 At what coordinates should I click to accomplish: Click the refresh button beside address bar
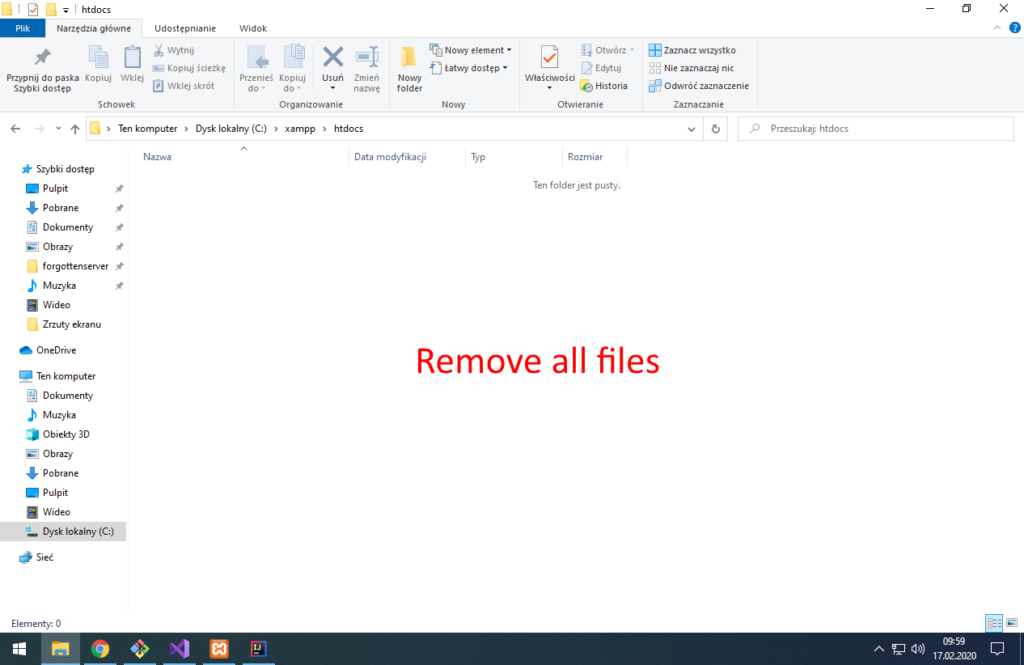click(x=716, y=129)
